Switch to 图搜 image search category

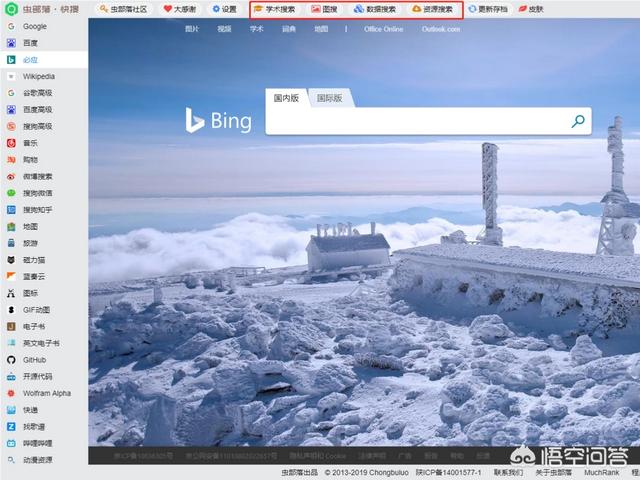[x=324, y=9]
